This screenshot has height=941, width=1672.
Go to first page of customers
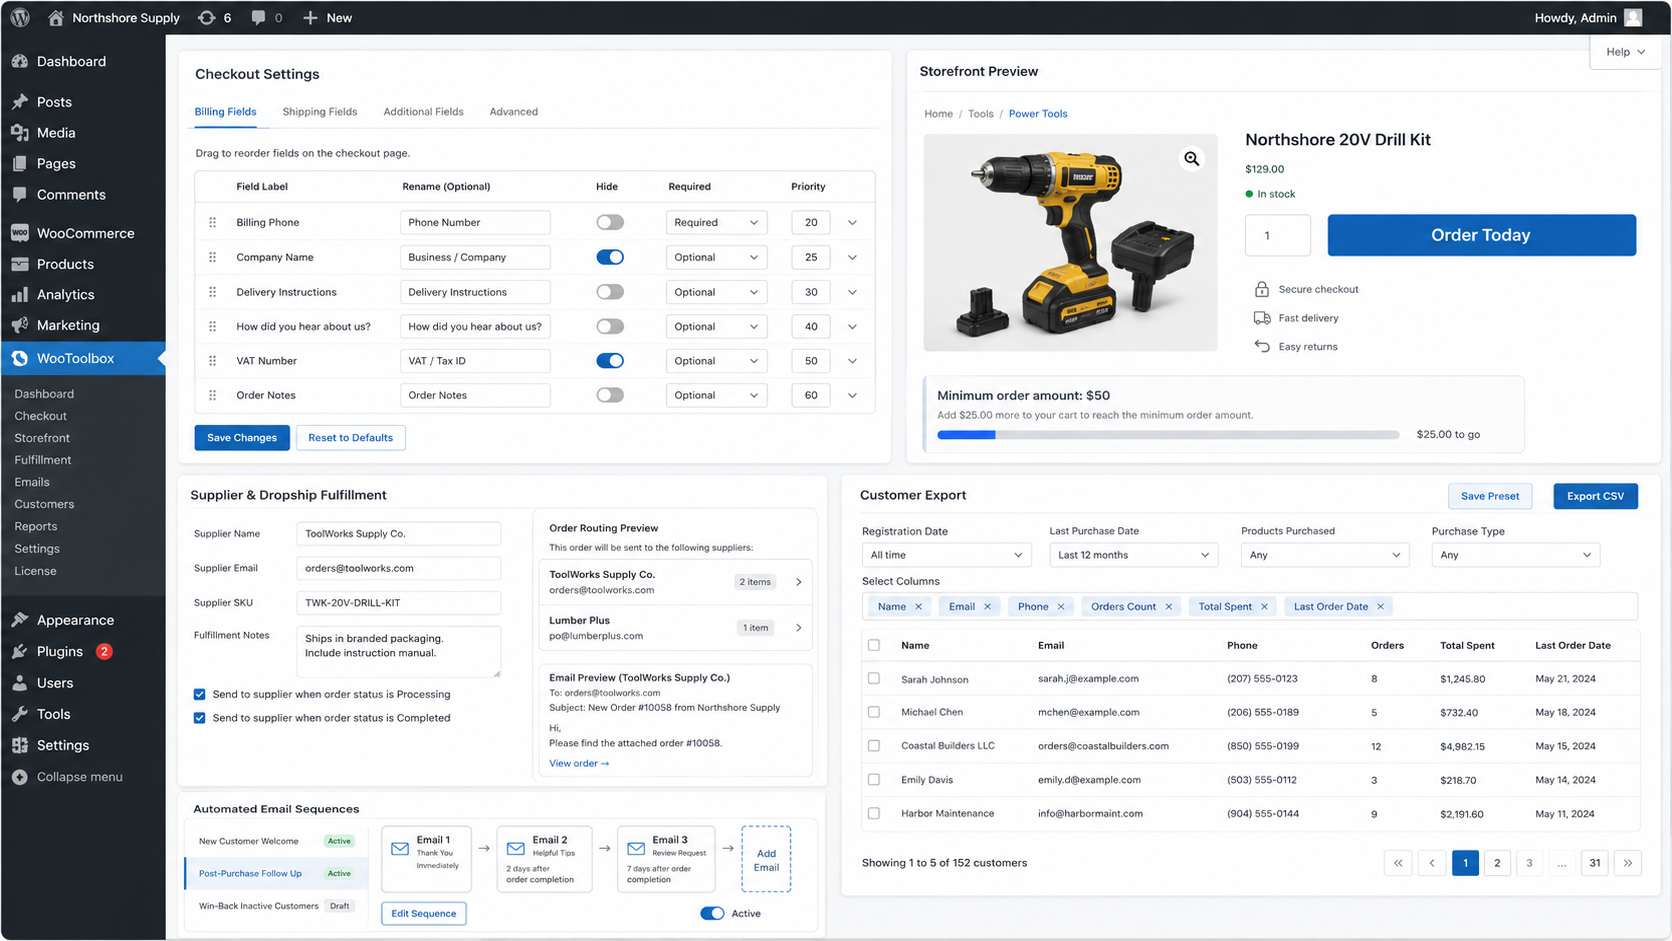[x=1398, y=863]
